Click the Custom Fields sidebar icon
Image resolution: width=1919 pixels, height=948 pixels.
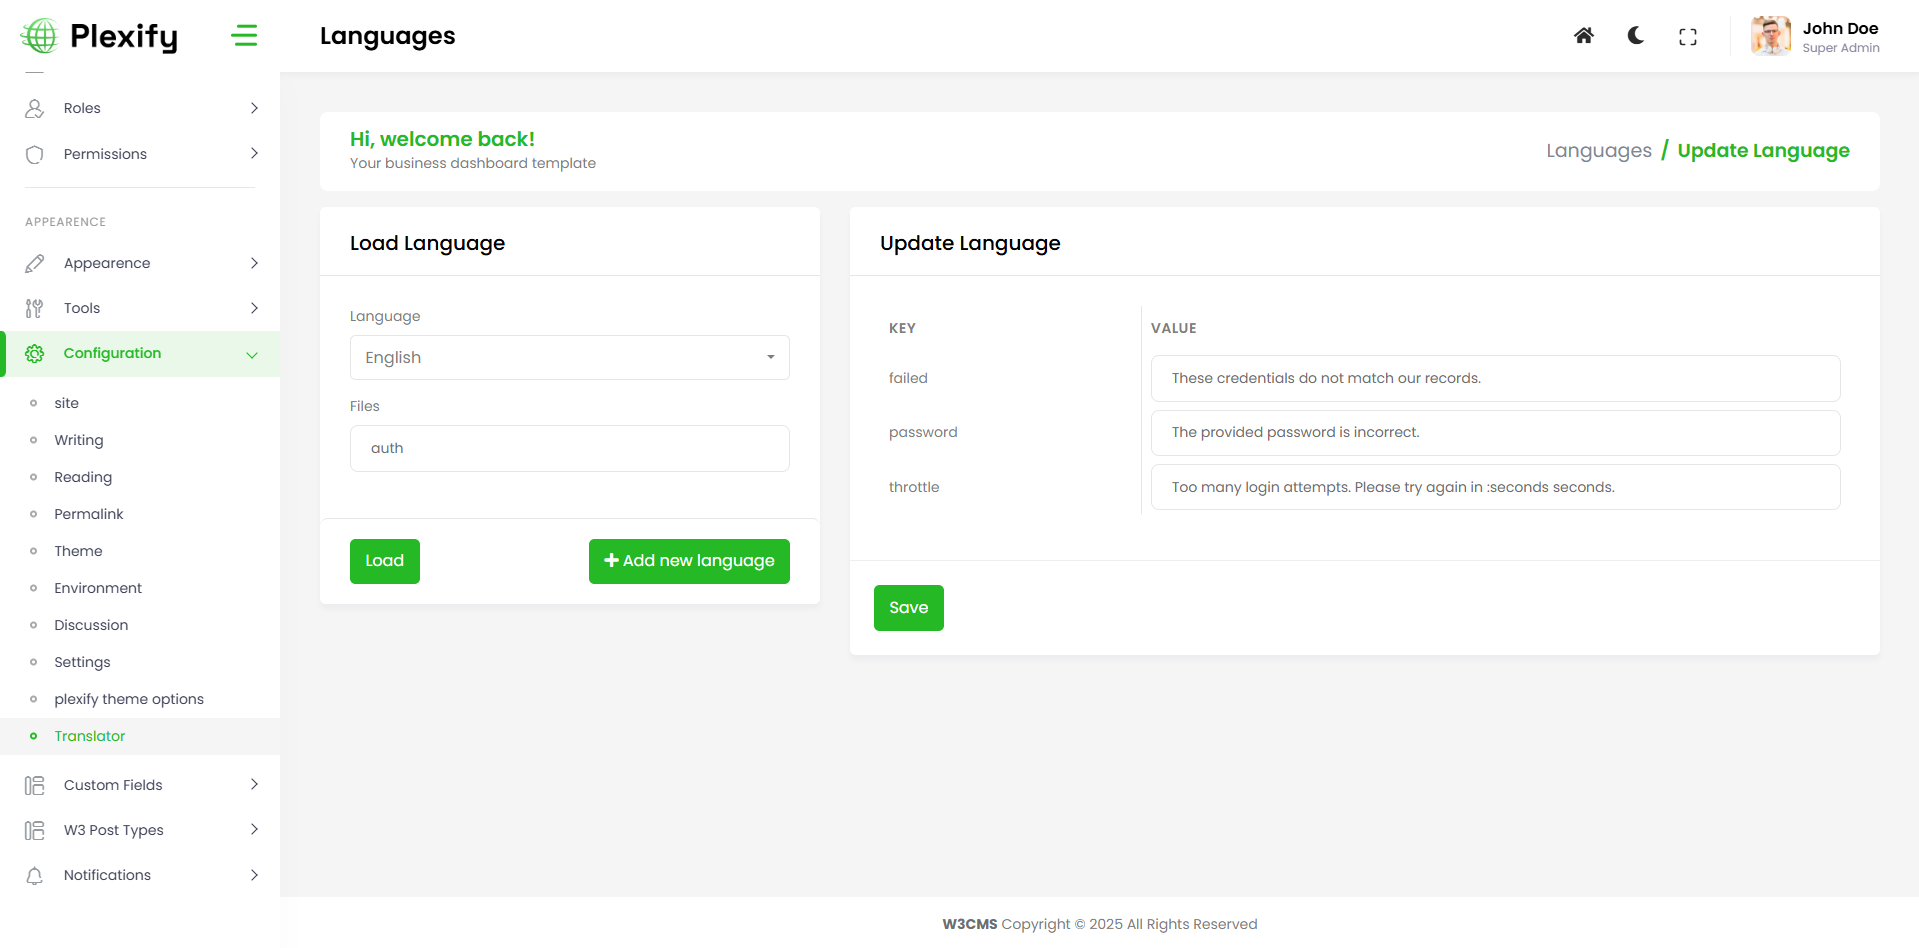35,785
